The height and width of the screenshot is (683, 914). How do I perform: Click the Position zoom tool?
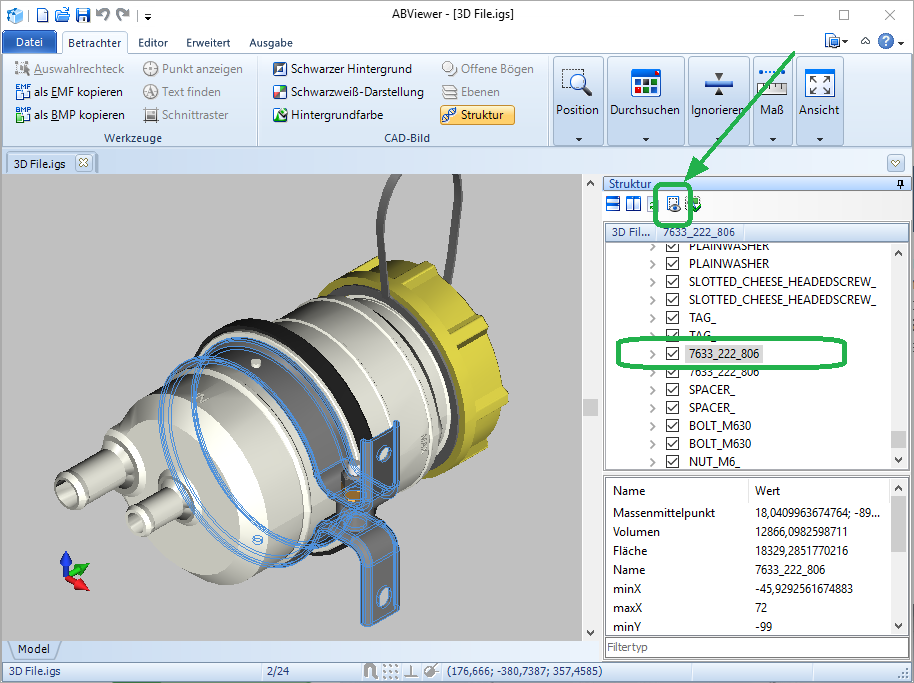[x=577, y=91]
